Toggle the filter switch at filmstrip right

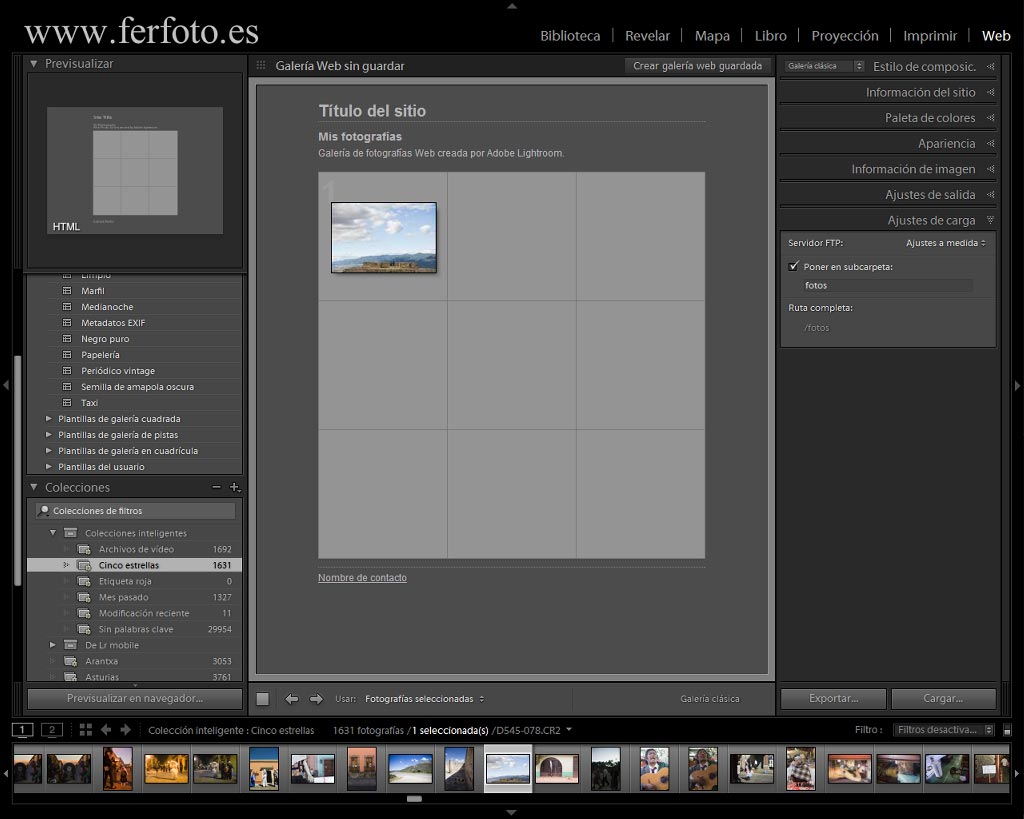click(x=1007, y=730)
